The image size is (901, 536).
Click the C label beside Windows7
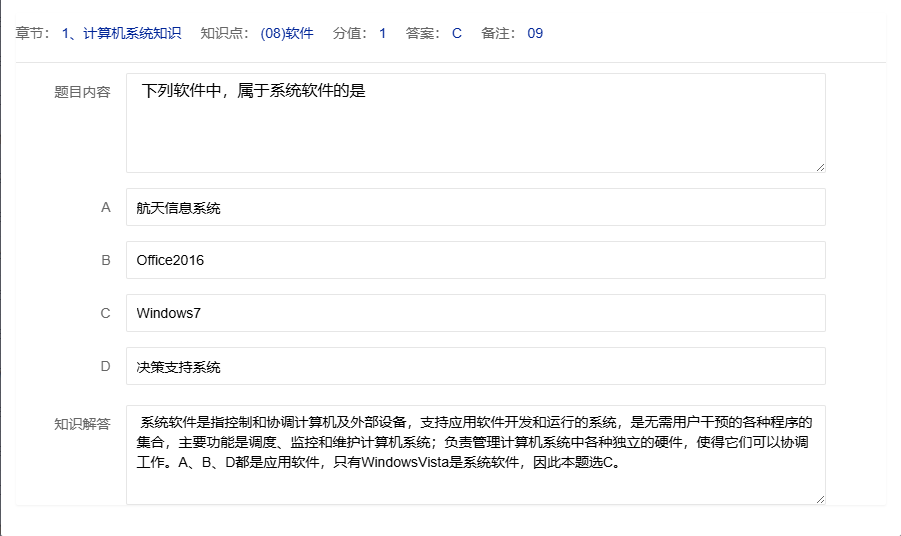click(106, 313)
